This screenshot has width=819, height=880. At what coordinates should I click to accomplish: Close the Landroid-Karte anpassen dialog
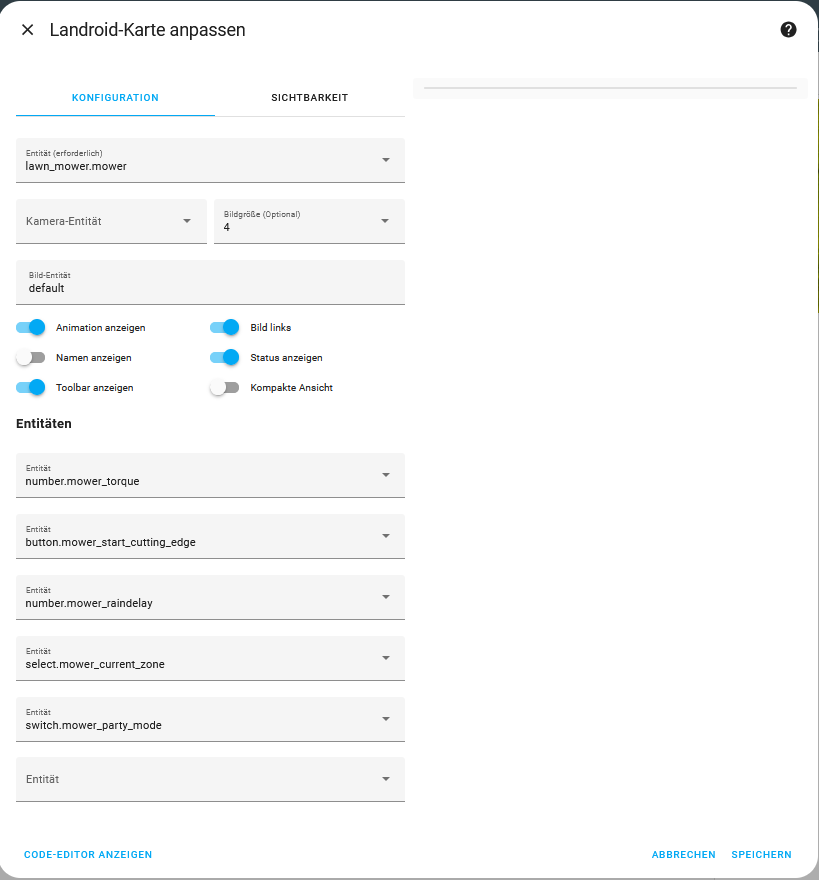27,30
